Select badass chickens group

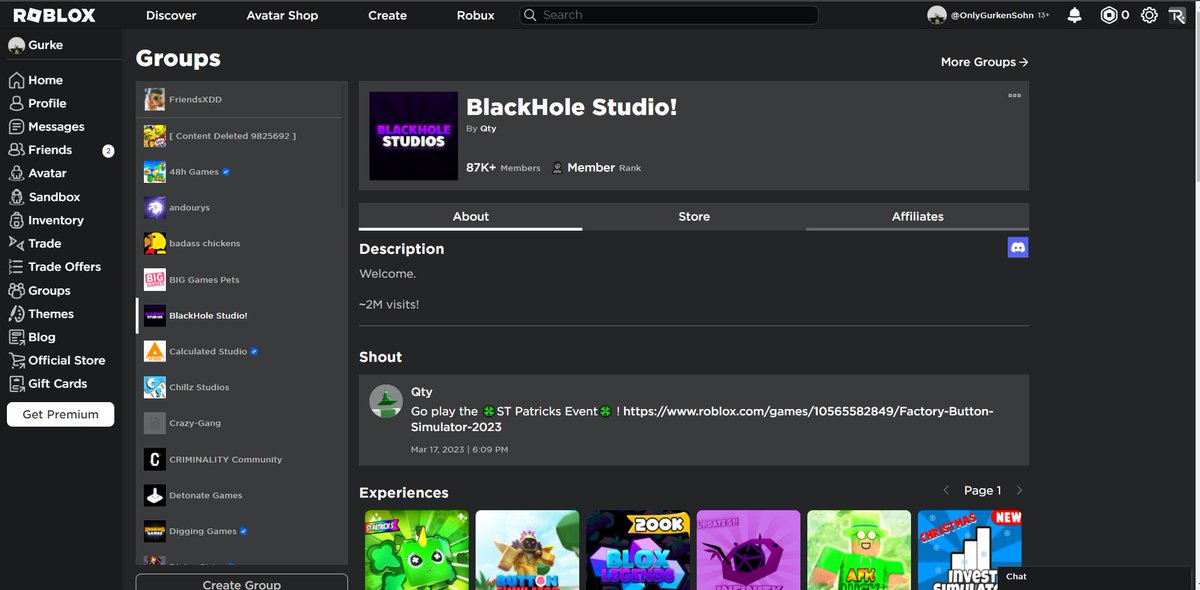pyautogui.click(x=239, y=244)
